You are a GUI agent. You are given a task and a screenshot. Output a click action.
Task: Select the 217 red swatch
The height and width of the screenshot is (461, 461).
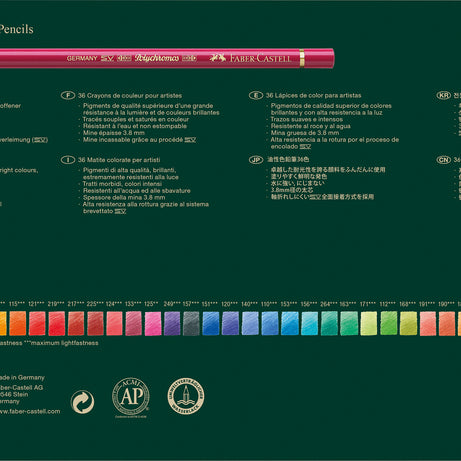76,323
